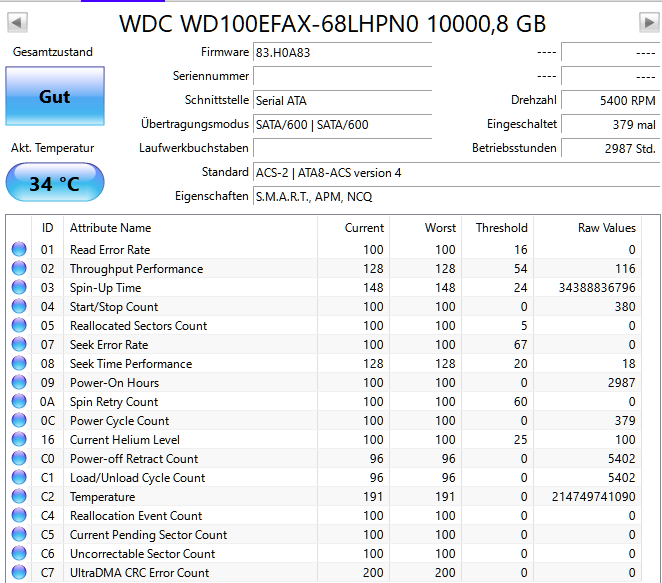Click status orb of Read Error Rate

click(x=19, y=249)
